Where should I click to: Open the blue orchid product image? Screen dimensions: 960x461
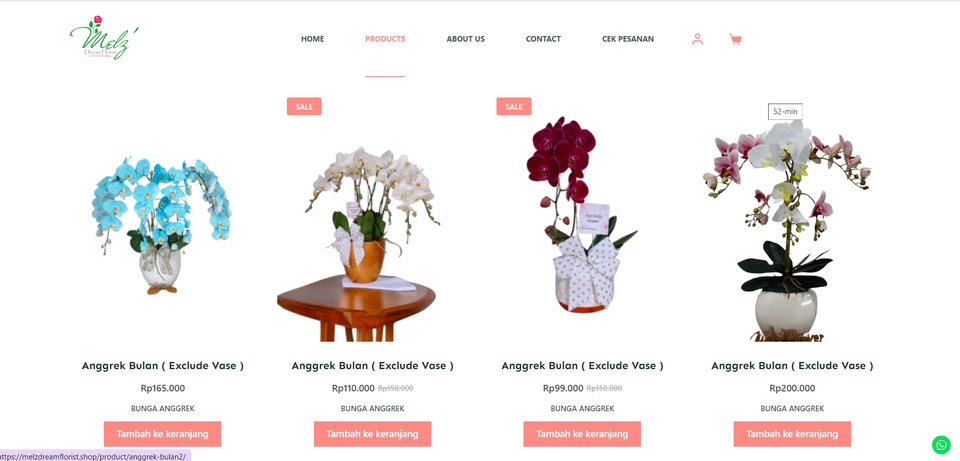(x=162, y=225)
